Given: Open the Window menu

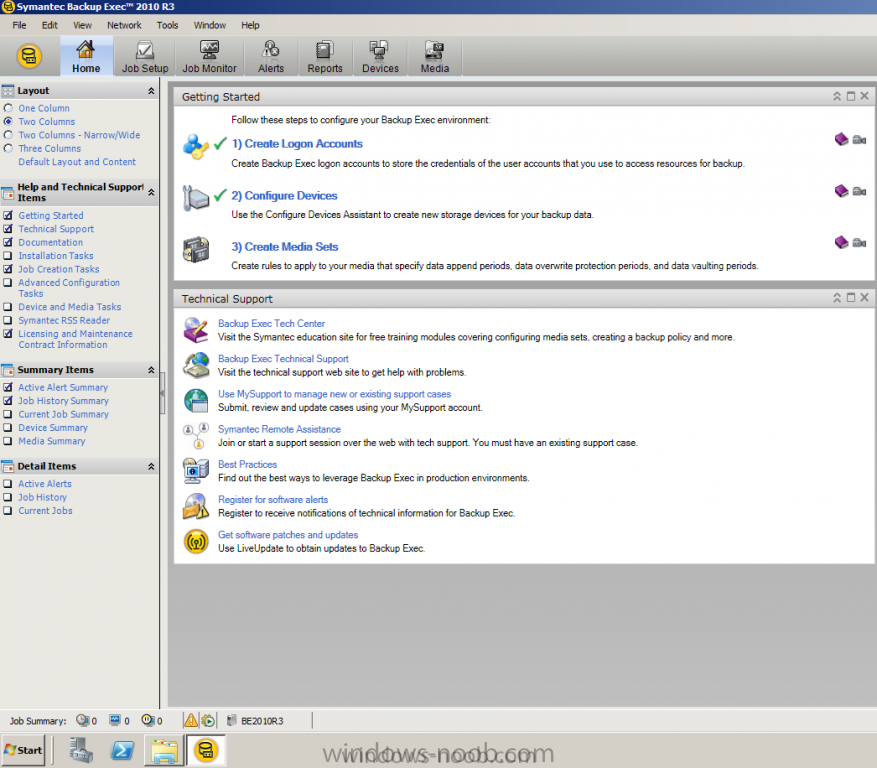Looking at the screenshot, I should point(210,25).
